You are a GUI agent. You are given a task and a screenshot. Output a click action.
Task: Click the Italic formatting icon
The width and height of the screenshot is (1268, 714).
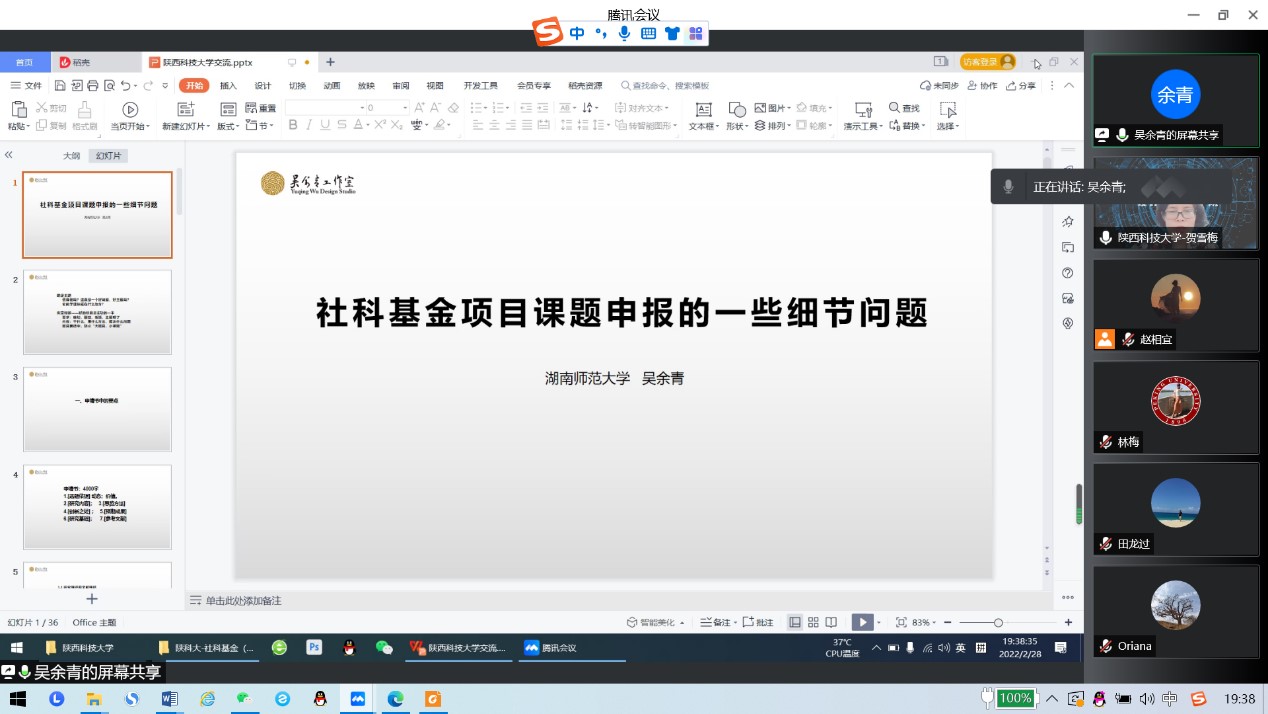click(309, 126)
